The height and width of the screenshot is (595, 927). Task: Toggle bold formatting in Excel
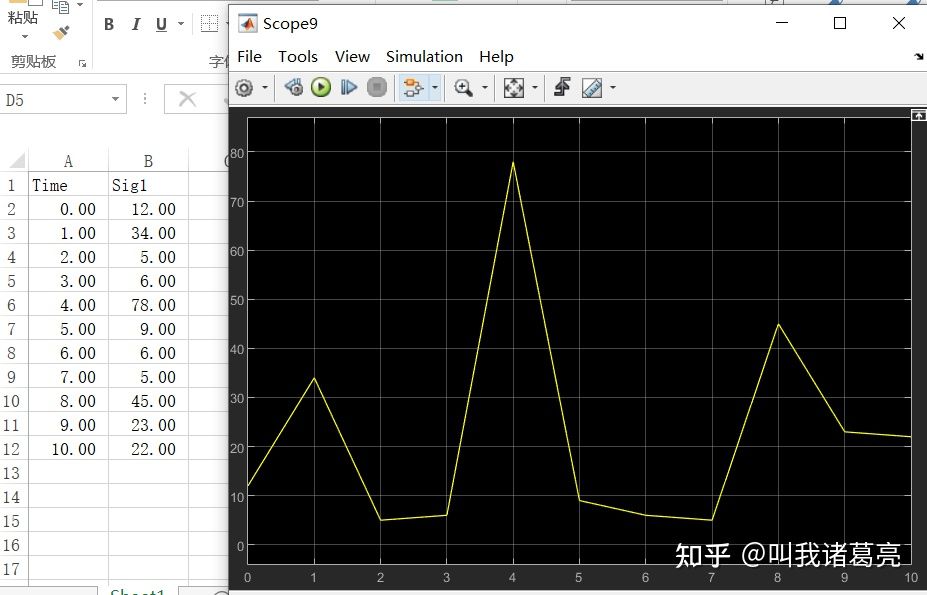click(x=108, y=23)
